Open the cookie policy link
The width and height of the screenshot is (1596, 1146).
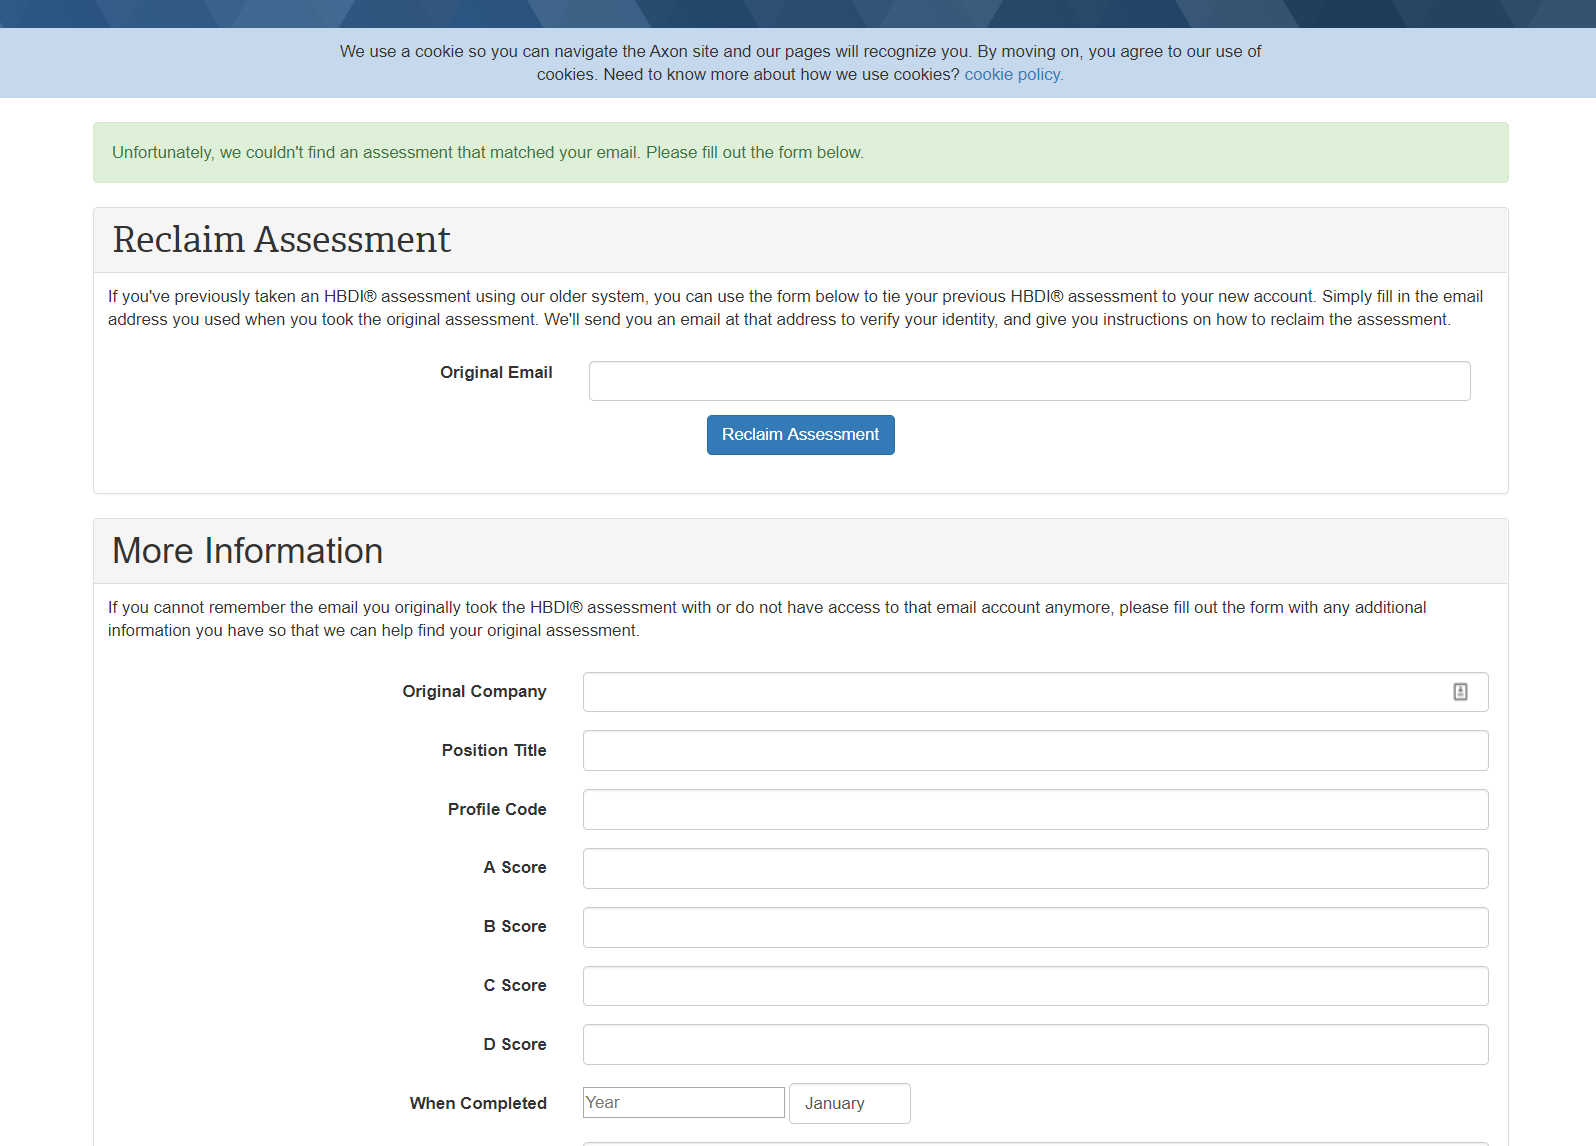pyautogui.click(x=1013, y=75)
